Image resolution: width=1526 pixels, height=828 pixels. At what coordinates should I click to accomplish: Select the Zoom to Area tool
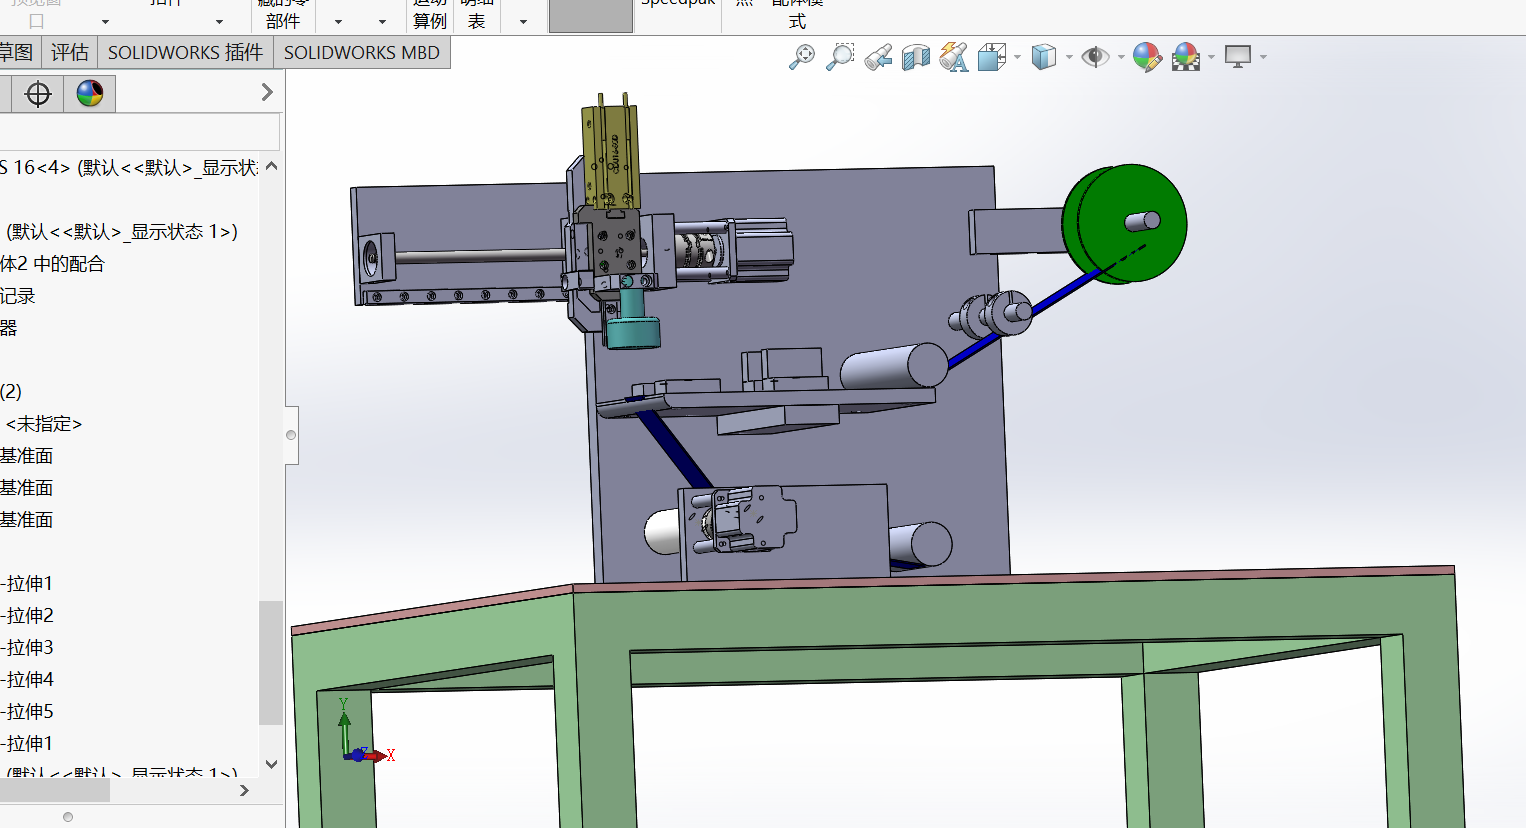(x=840, y=57)
